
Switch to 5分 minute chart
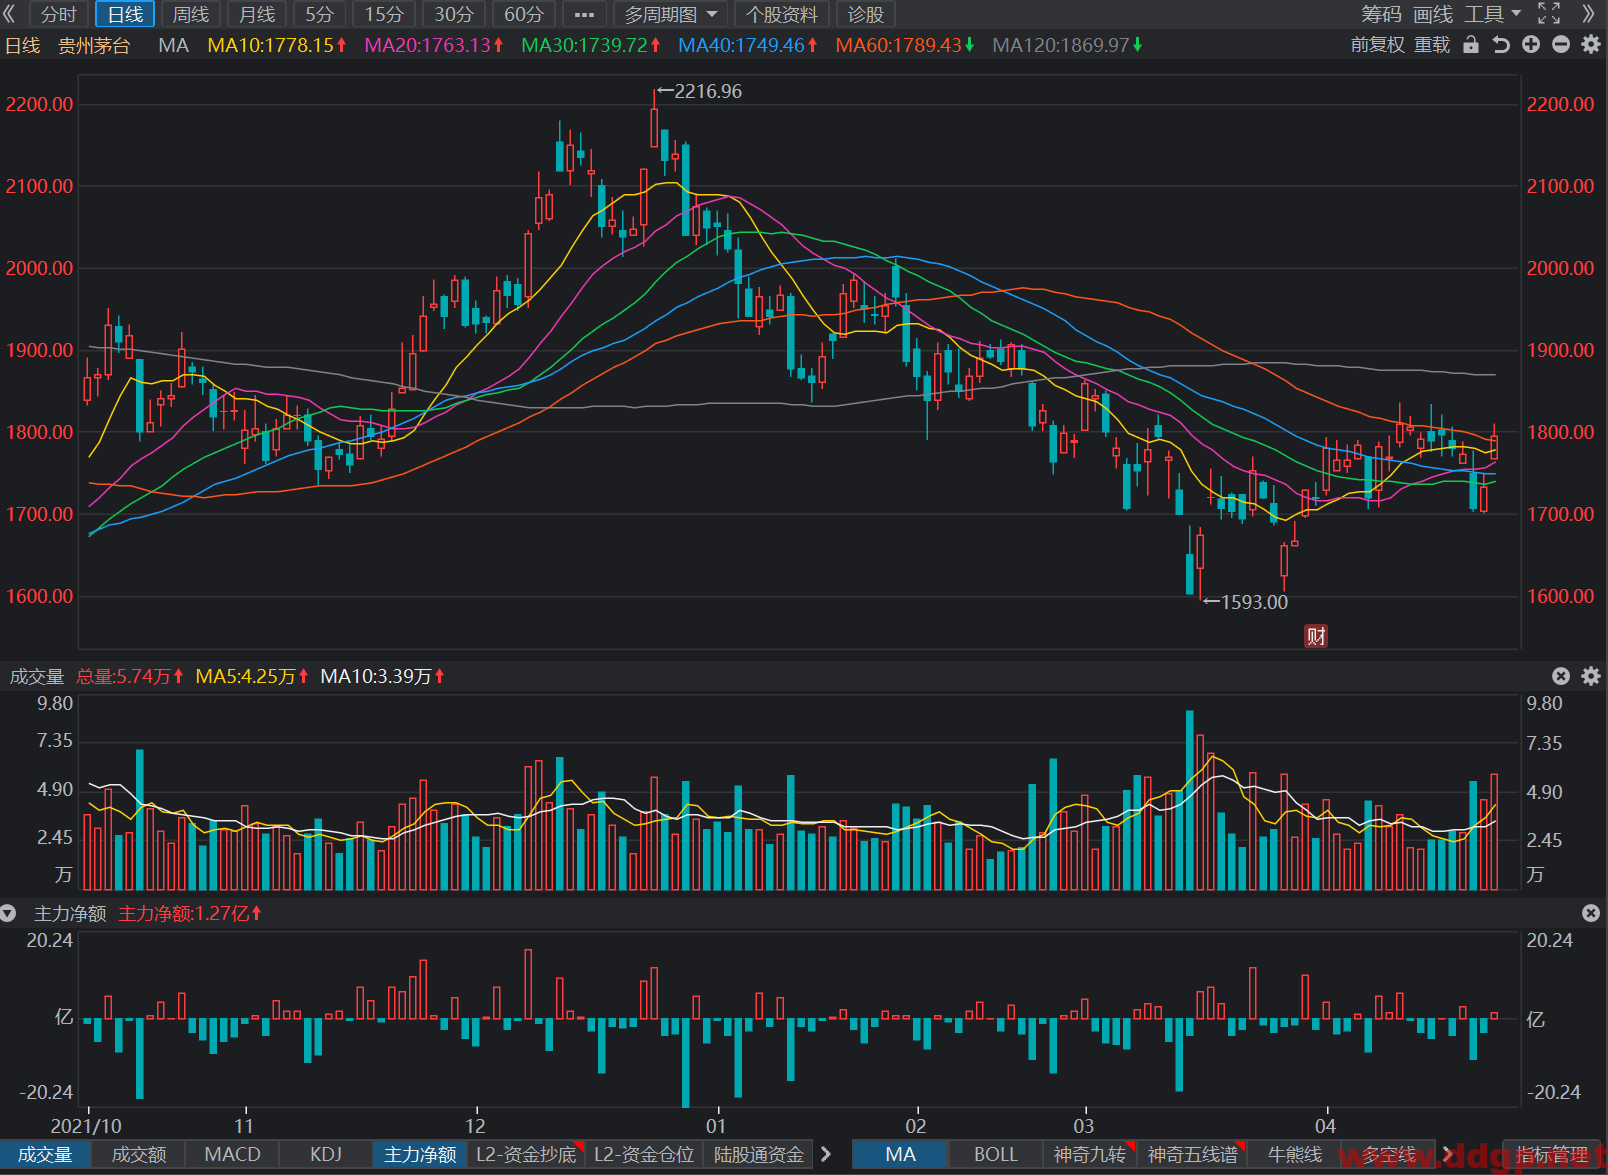pyautogui.click(x=320, y=15)
